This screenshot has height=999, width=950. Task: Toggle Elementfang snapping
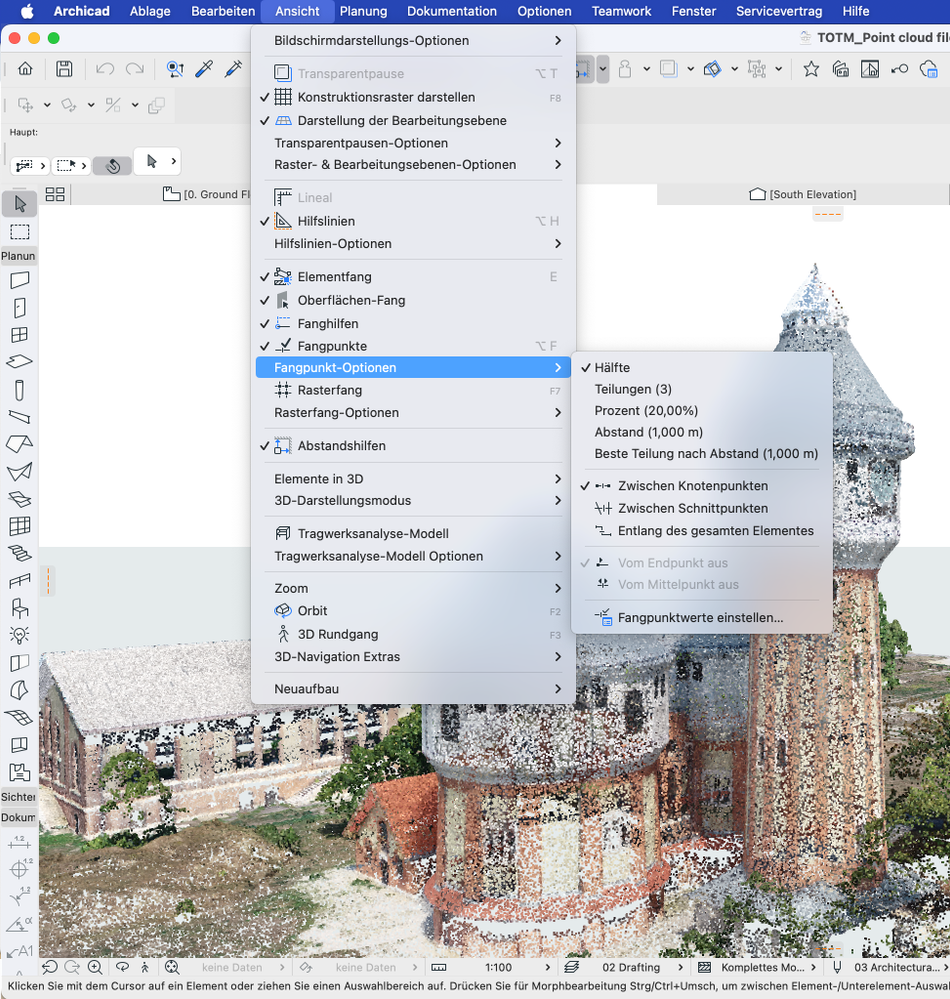414,277
